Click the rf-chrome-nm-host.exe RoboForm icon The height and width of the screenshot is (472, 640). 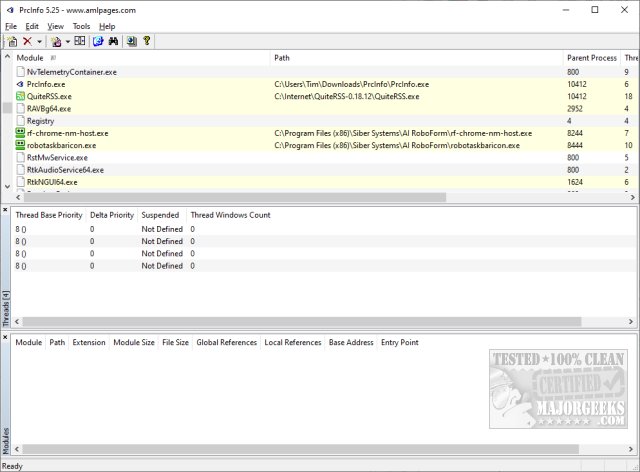click(x=20, y=133)
